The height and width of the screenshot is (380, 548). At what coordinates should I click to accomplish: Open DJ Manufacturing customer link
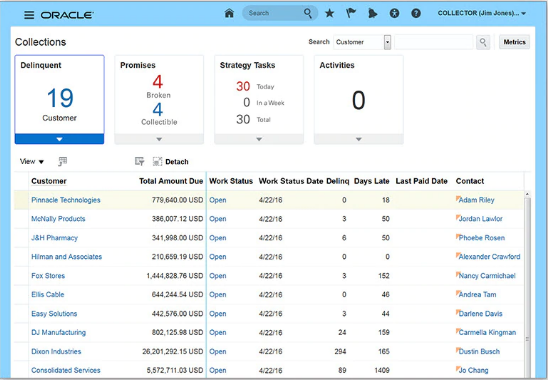tap(58, 332)
